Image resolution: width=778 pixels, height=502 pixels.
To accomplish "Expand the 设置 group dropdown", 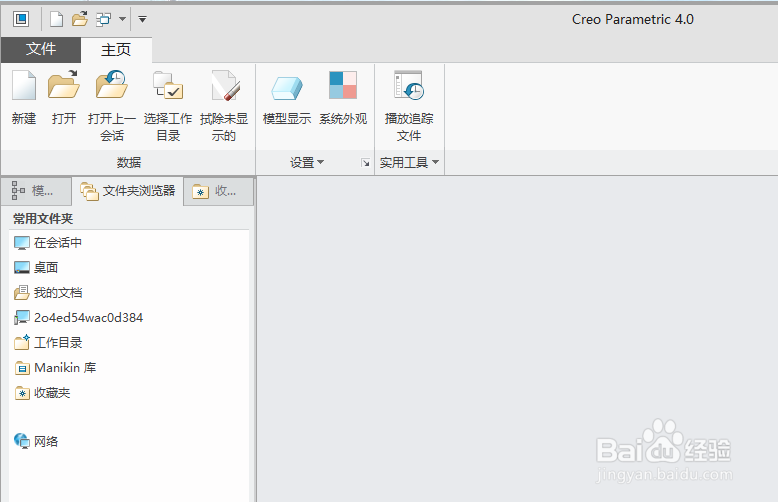I will [x=307, y=162].
